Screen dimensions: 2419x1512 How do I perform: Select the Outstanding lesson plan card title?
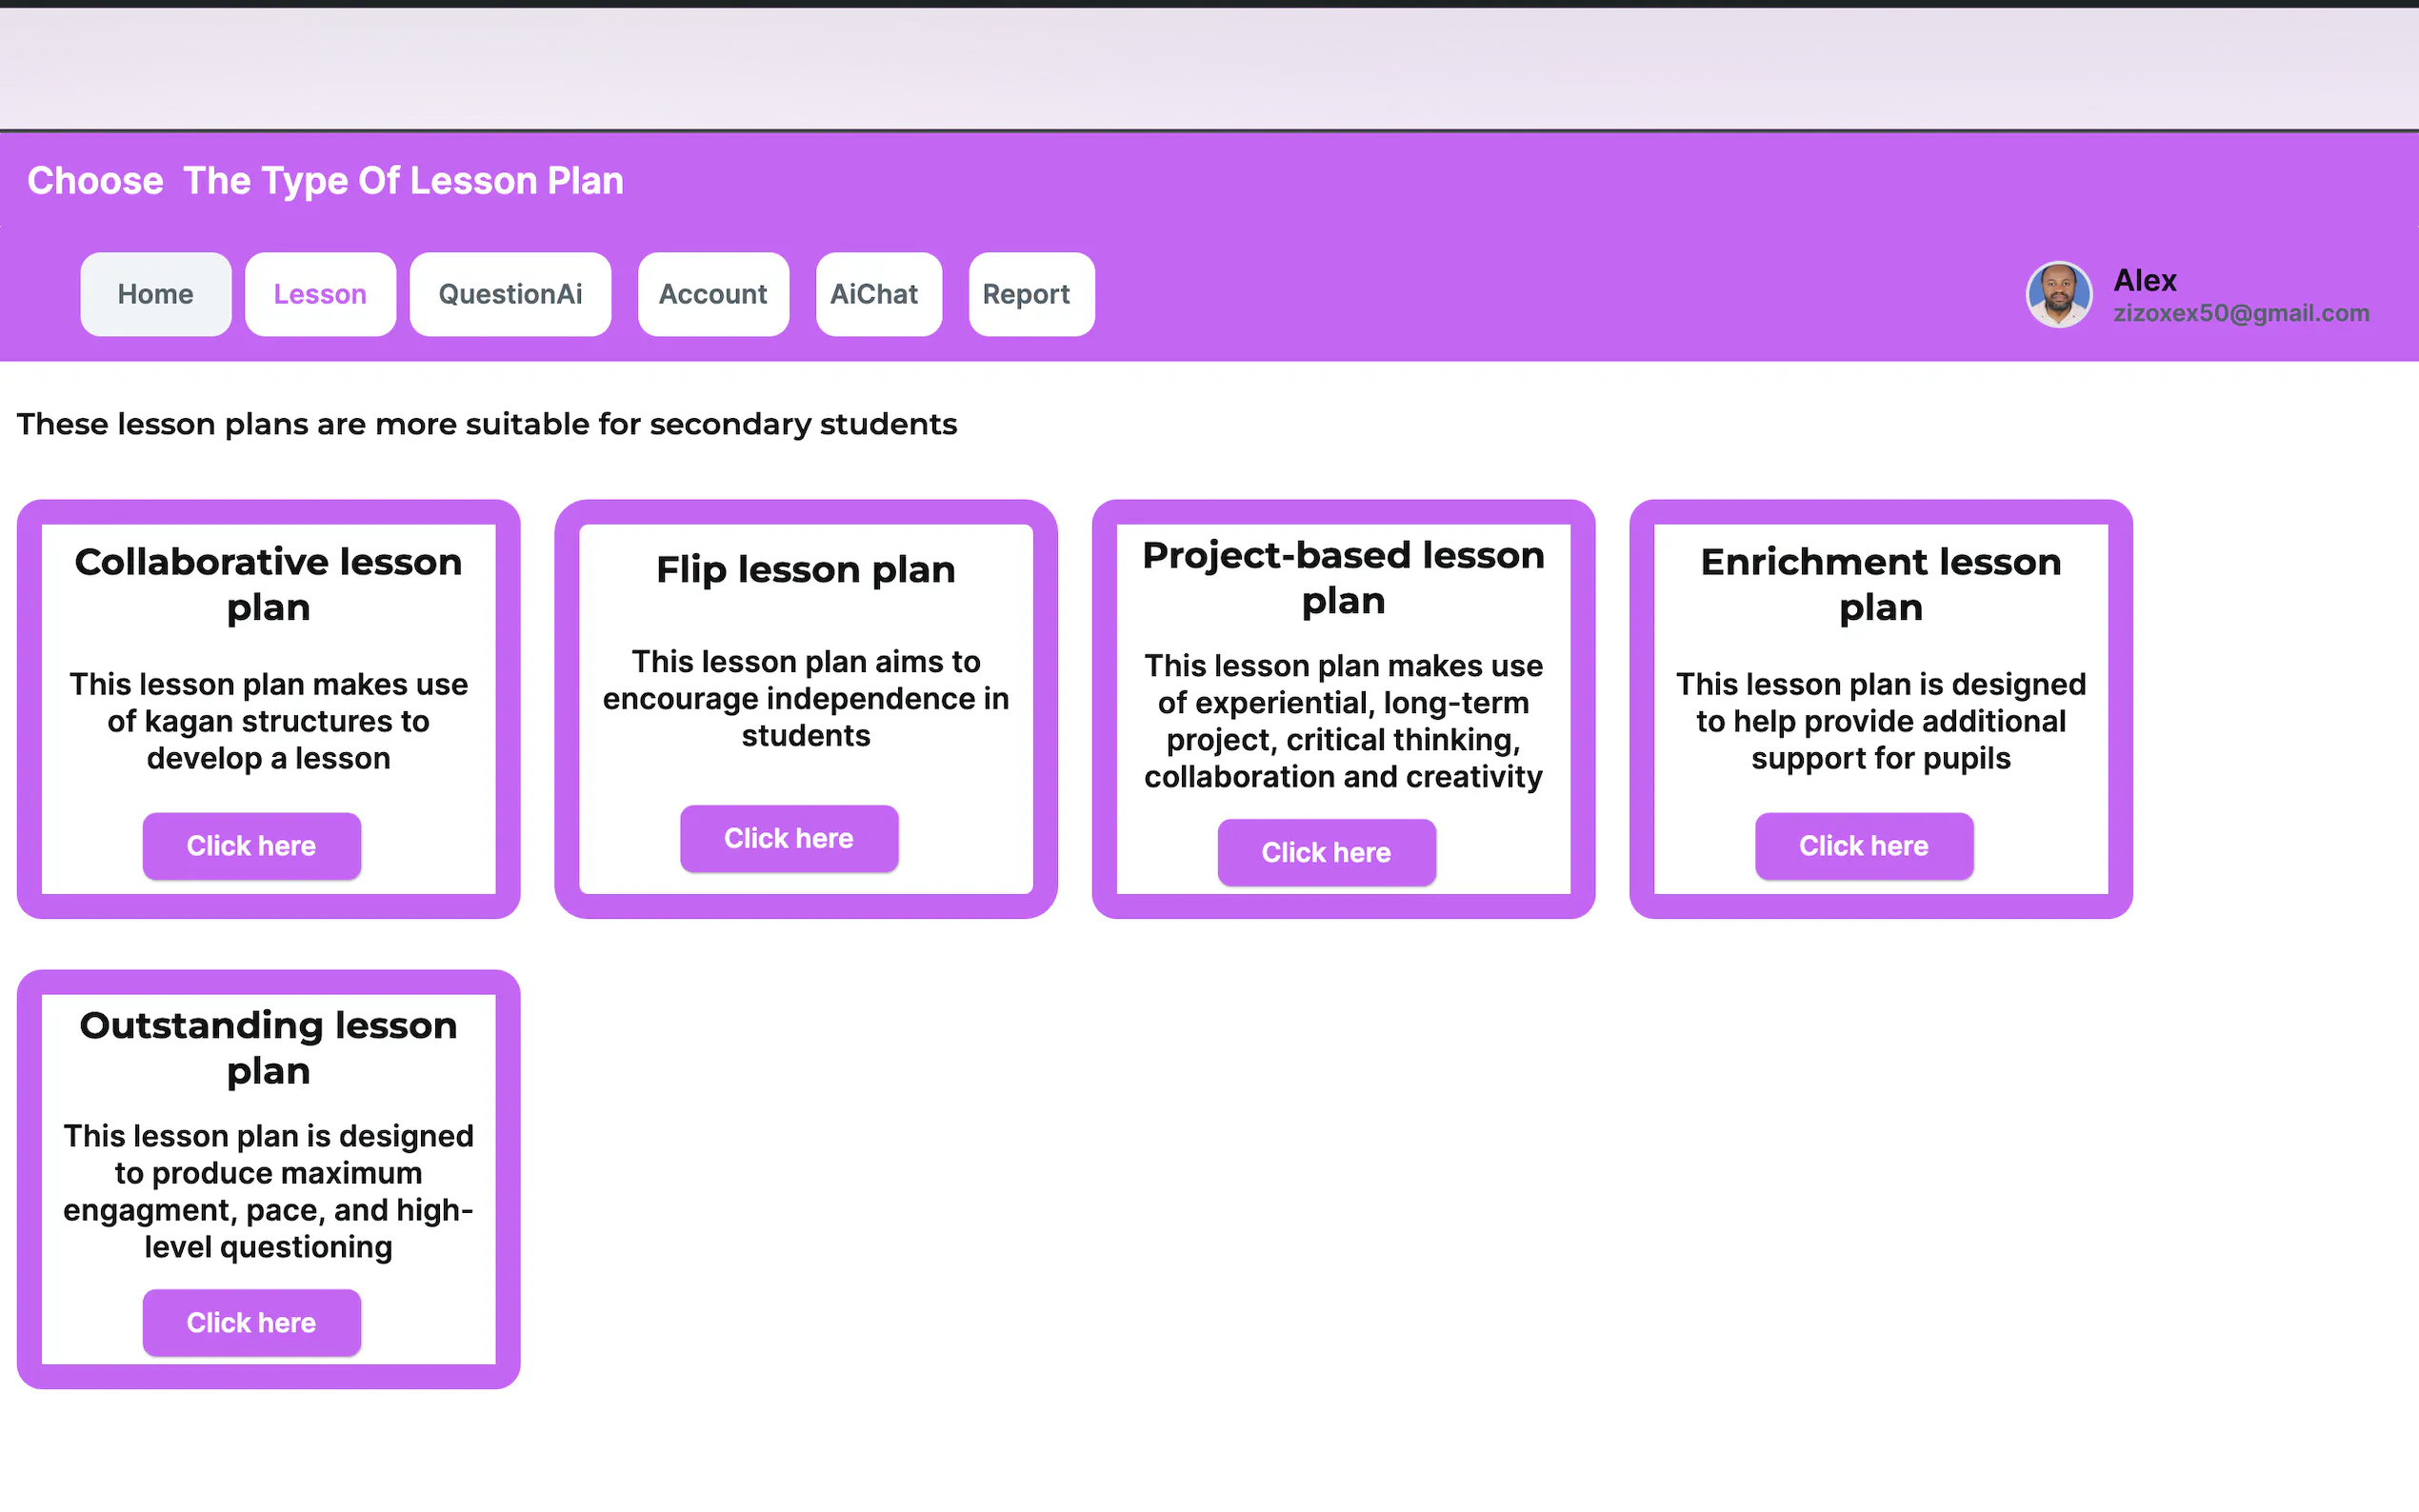268,1047
